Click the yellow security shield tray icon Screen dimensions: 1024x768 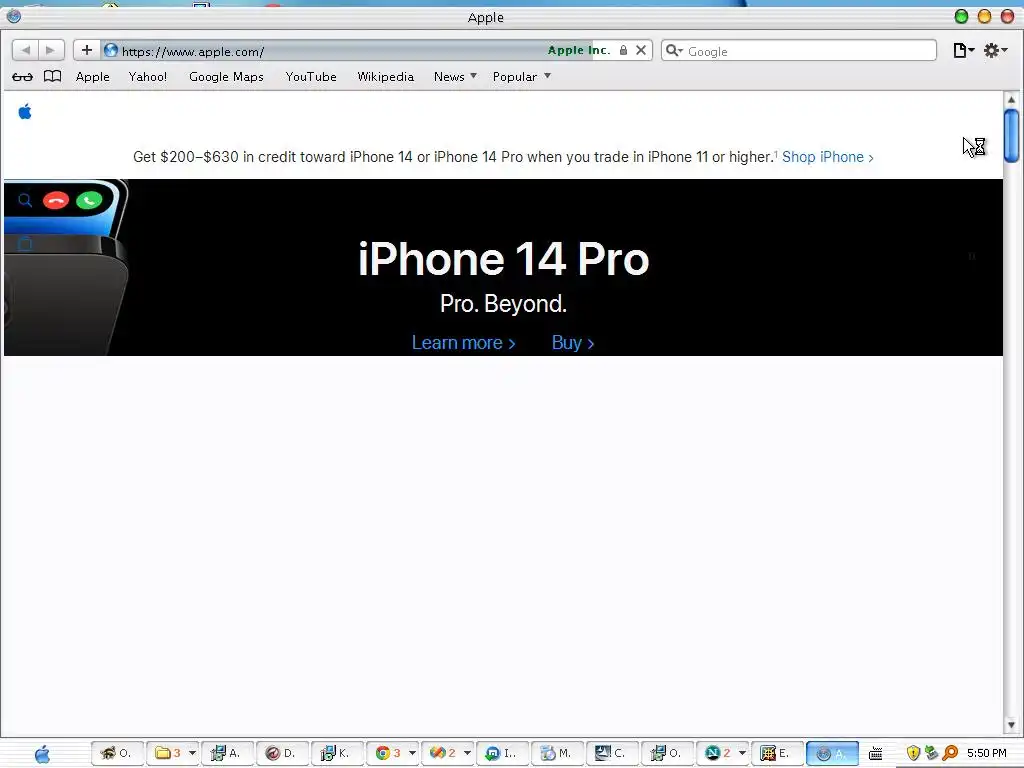[914, 754]
